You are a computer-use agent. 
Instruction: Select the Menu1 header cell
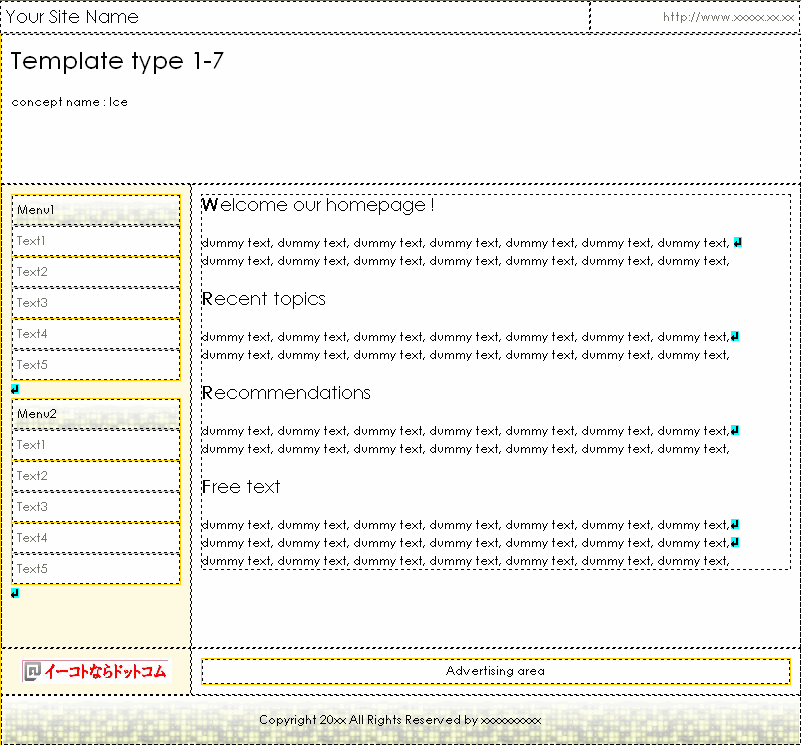click(96, 210)
